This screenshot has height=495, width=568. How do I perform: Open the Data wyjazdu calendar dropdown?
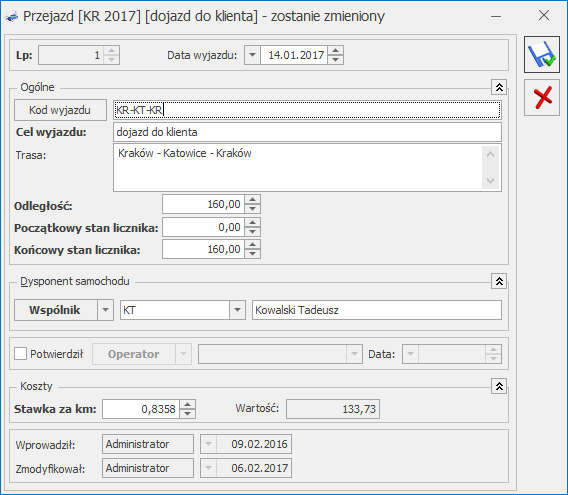(x=252, y=55)
